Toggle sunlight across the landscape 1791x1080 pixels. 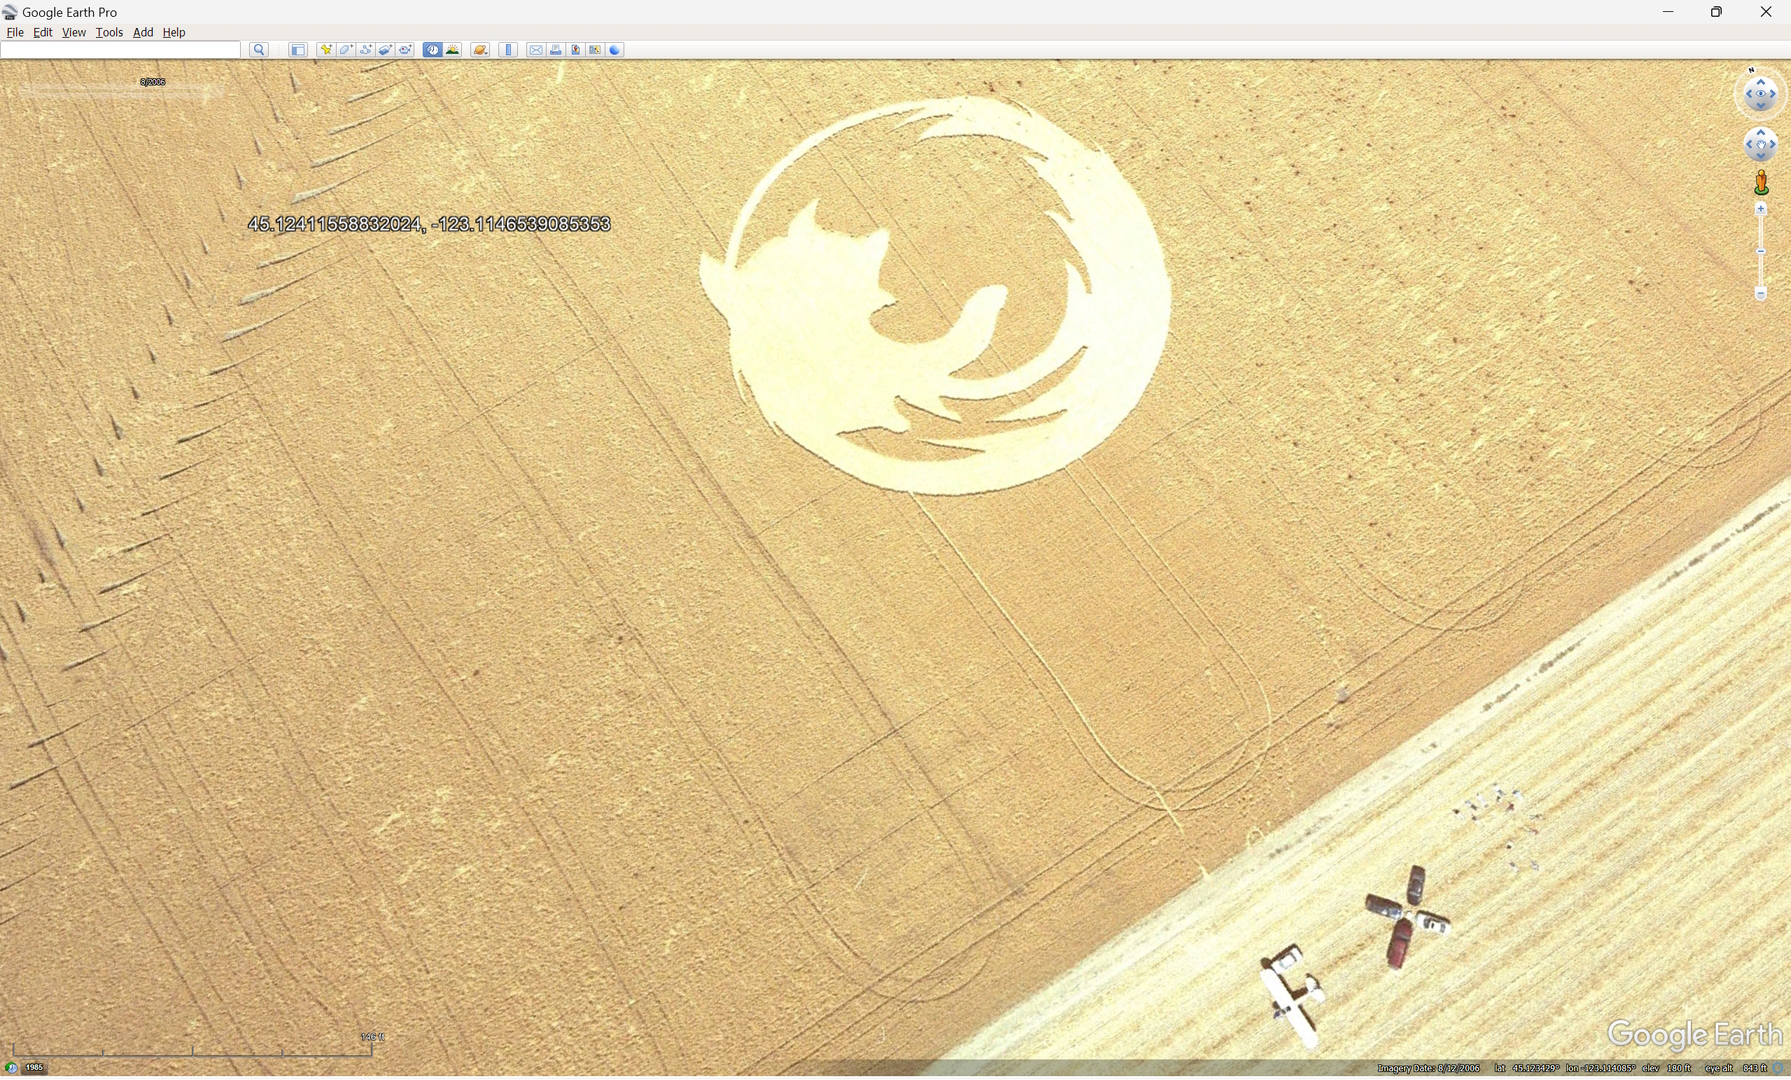[x=453, y=50]
